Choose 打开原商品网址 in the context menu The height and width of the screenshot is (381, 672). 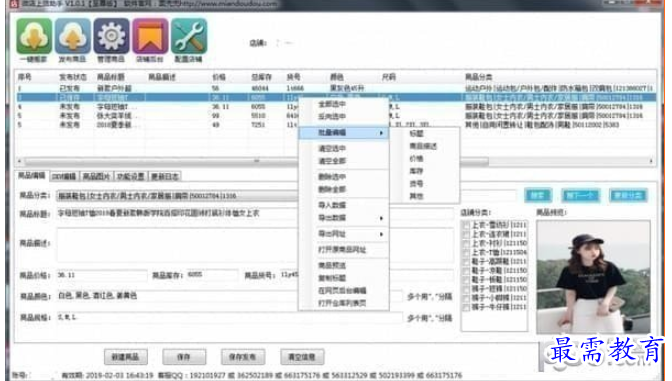[x=344, y=250]
